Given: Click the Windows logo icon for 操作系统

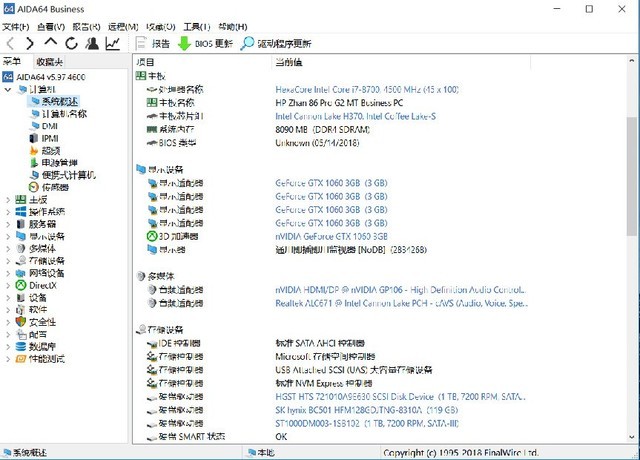Looking at the screenshot, I should click(x=21, y=212).
